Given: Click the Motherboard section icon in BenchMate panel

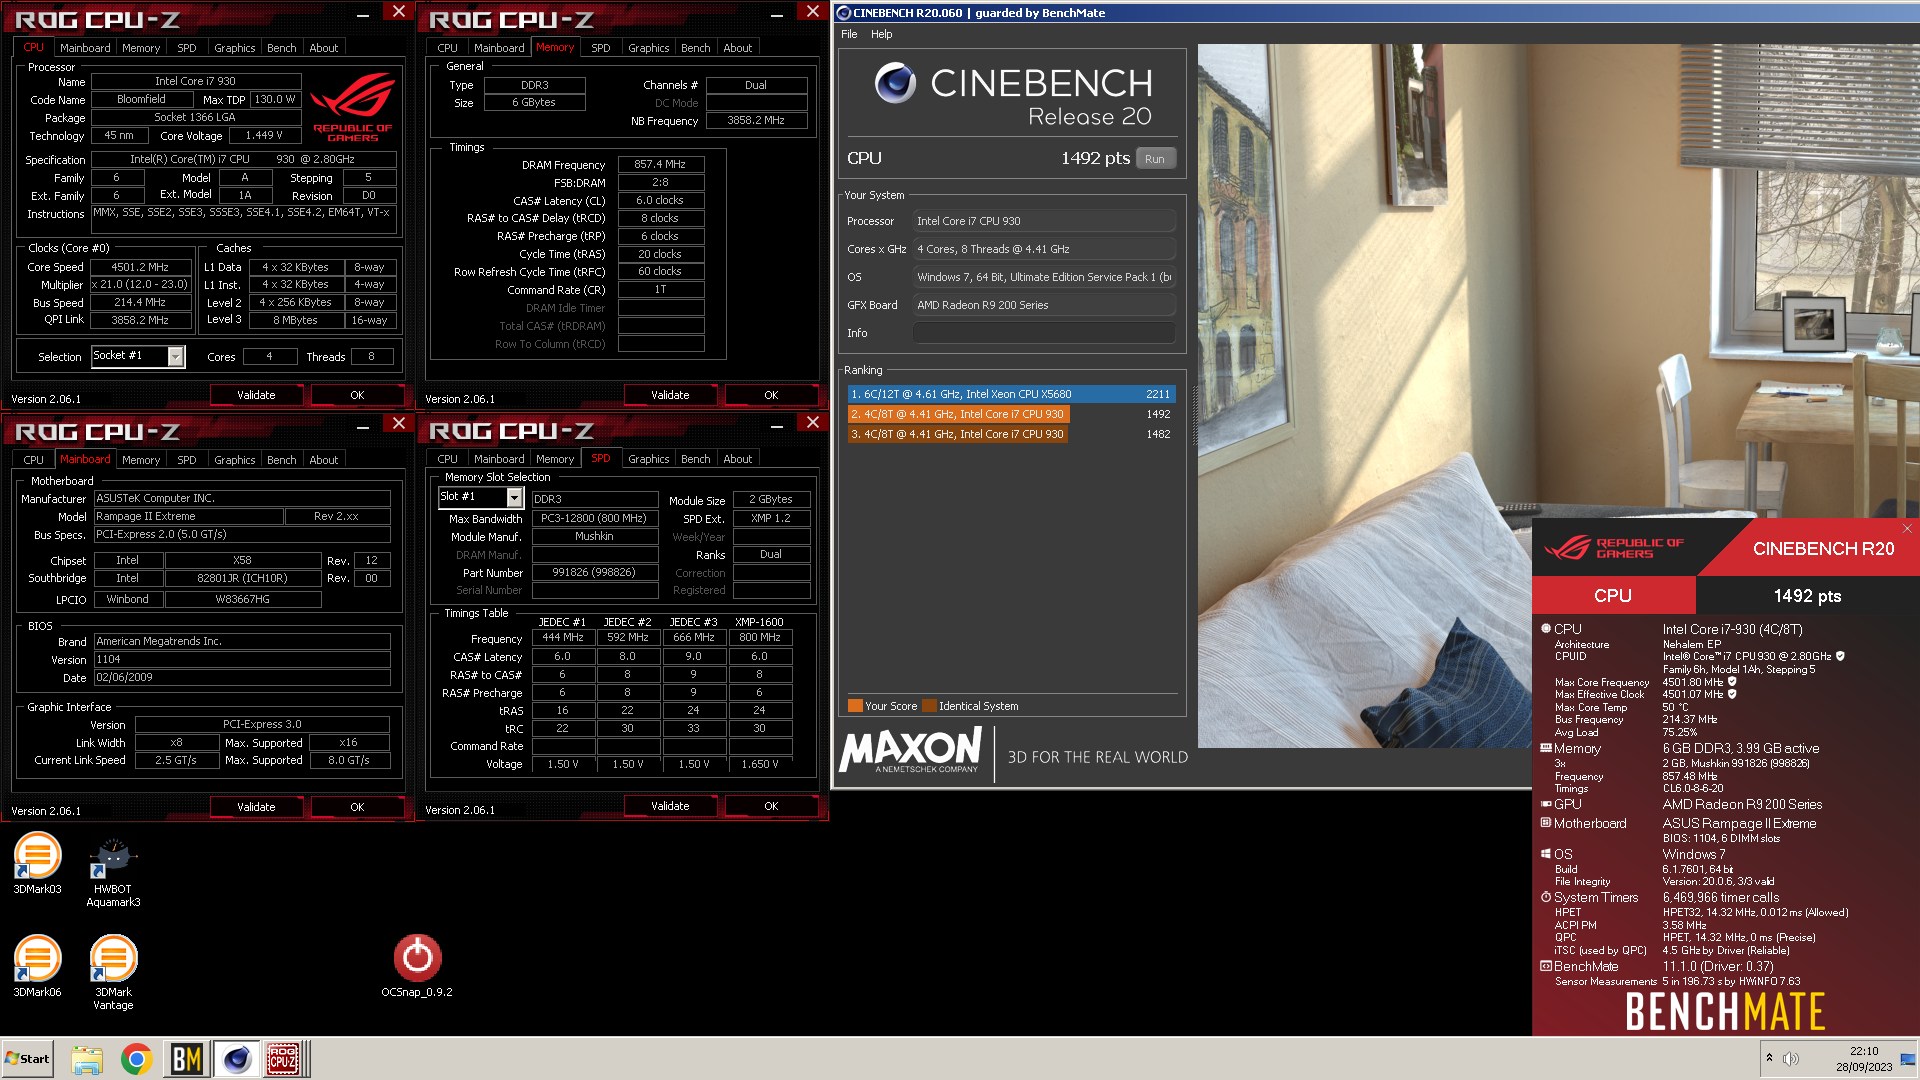Looking at the screenshot, I should coord(1546,823).
